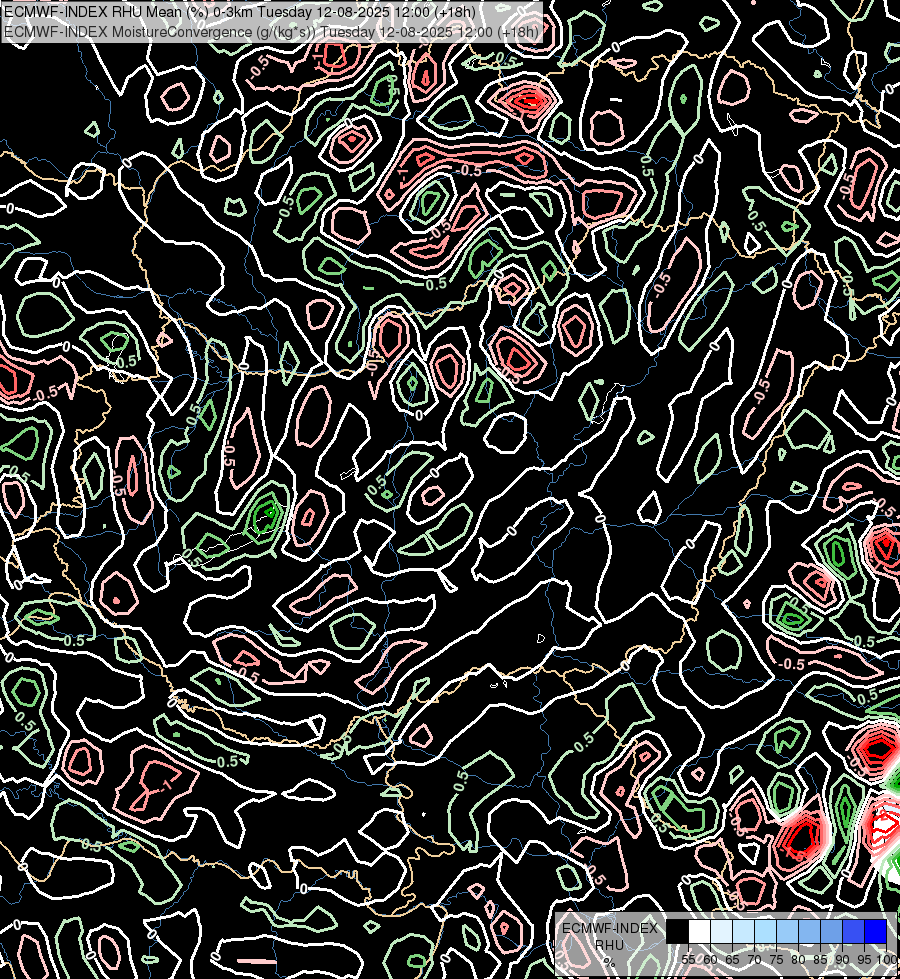Screen dimensions: 900x979
Task: Click the legend value 100
Action: tap(886, 960)
